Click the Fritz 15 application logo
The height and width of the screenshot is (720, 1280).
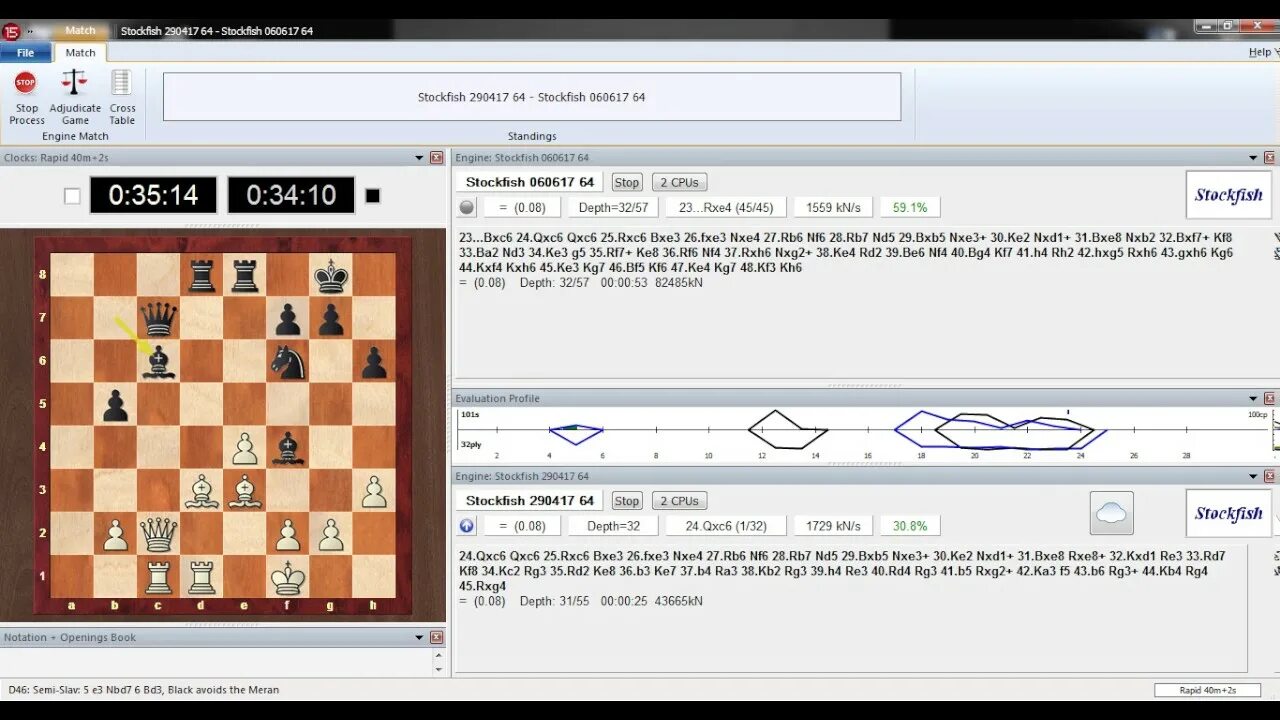[11, 31]
